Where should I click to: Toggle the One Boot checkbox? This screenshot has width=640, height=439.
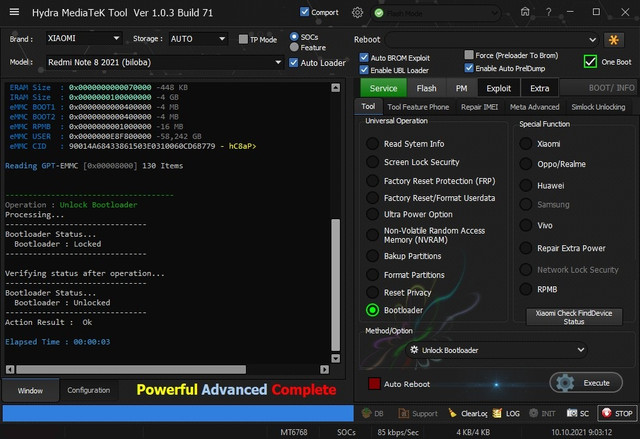pyautogui.click(x=590, y=62)
